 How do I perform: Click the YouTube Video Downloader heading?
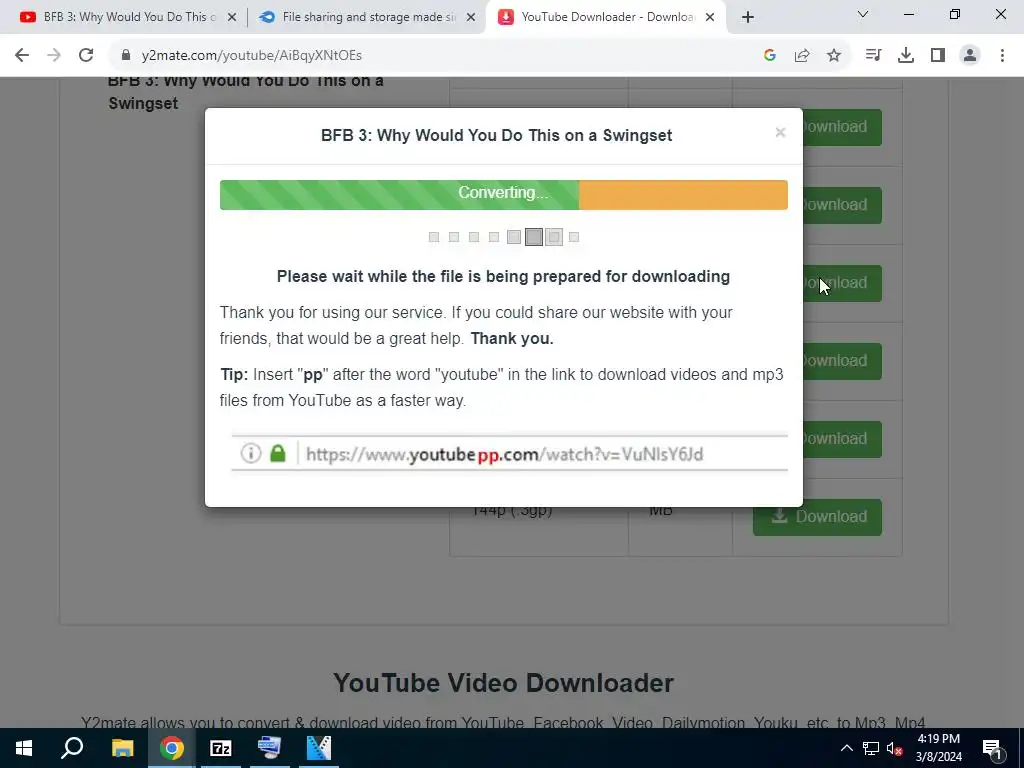[504, 683]
